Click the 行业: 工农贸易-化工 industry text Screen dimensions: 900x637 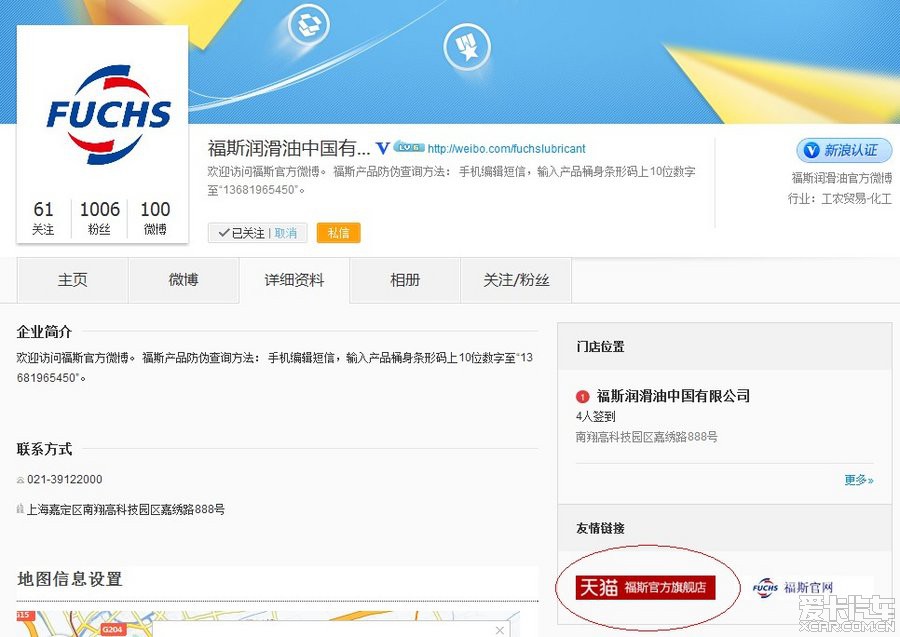[840, 199]
